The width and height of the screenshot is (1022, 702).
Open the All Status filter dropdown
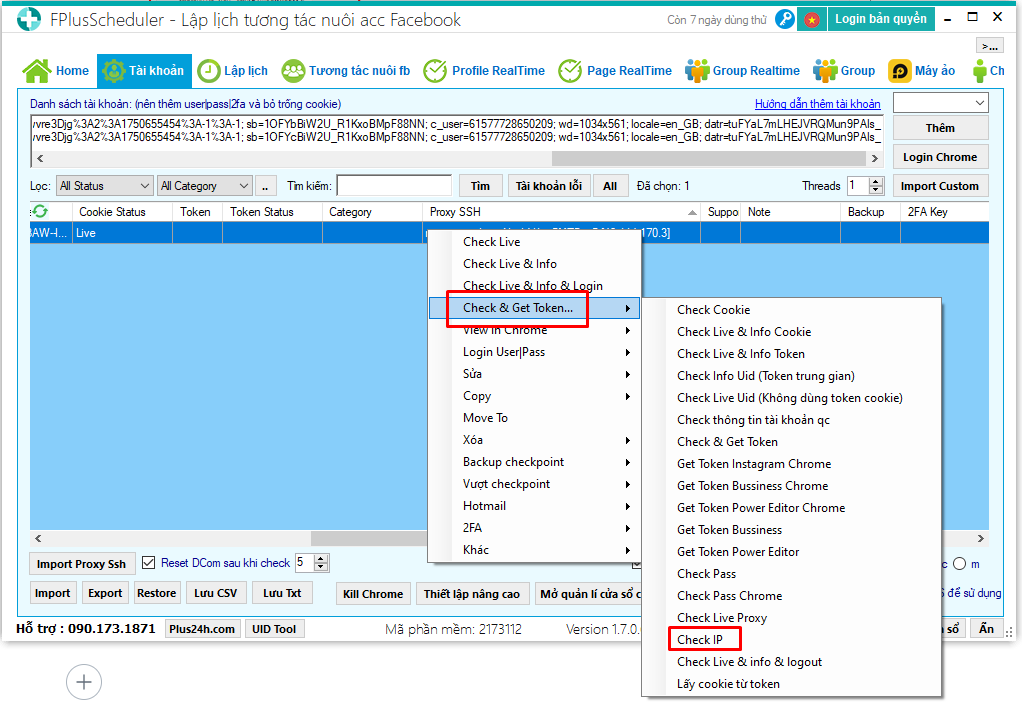(105, 186)
